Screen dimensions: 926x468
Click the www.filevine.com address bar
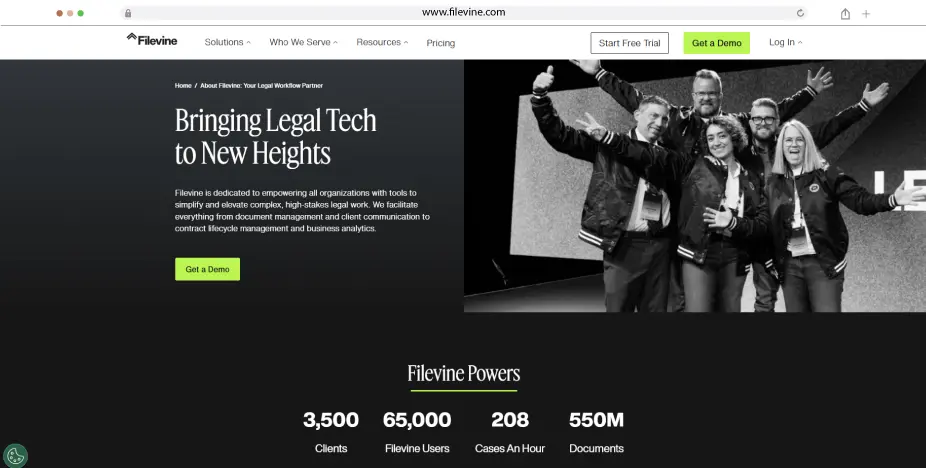(464, 12)
